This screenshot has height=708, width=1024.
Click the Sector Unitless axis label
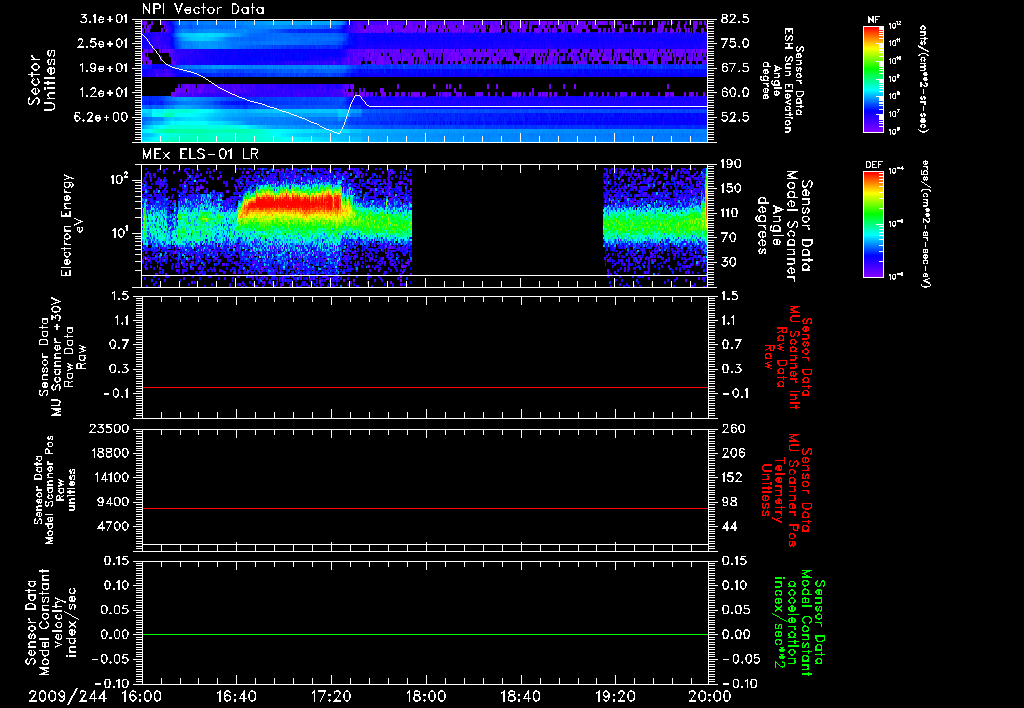(41, 80)
